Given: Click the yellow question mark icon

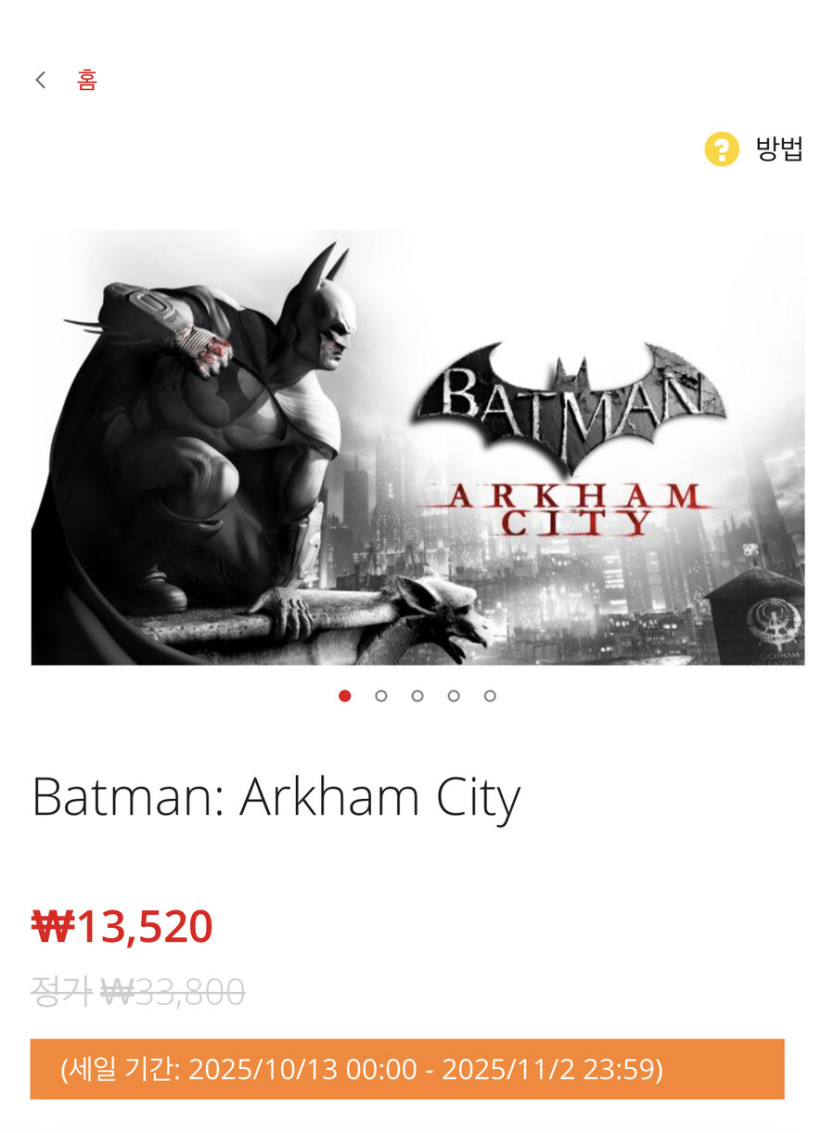Looking at the screenshot, I should point(721,150).
